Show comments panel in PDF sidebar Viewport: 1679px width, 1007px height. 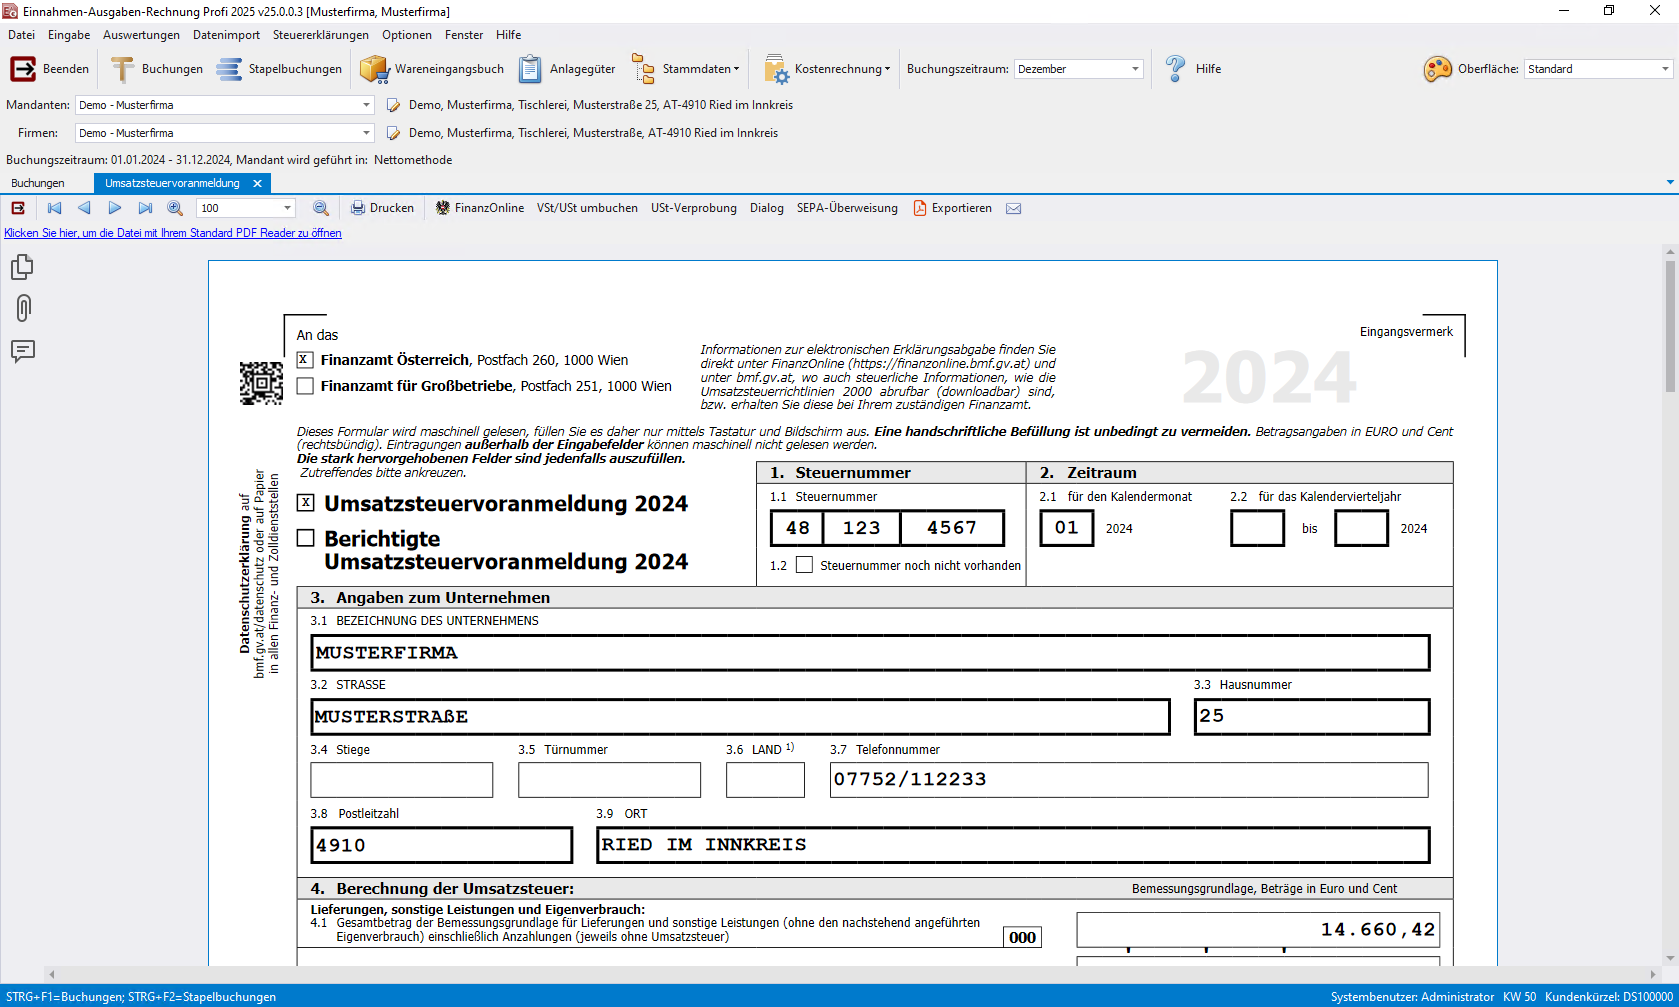[x=22, y=351]
